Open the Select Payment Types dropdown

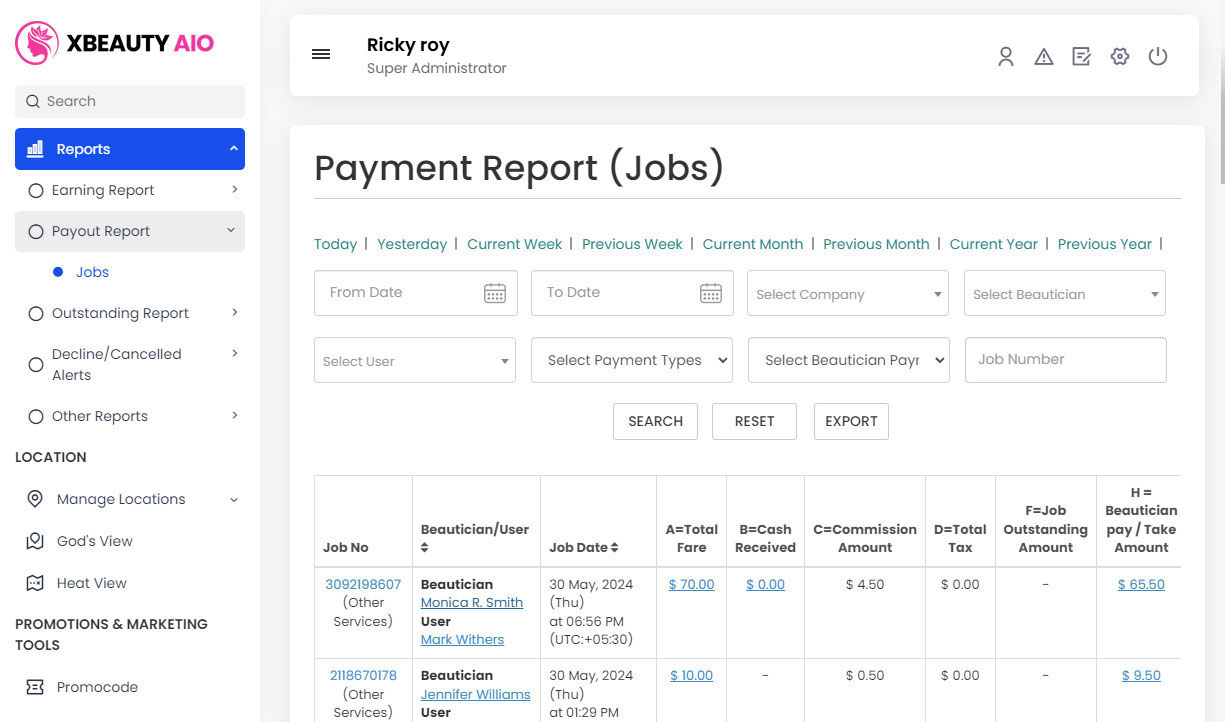point(631,360)
